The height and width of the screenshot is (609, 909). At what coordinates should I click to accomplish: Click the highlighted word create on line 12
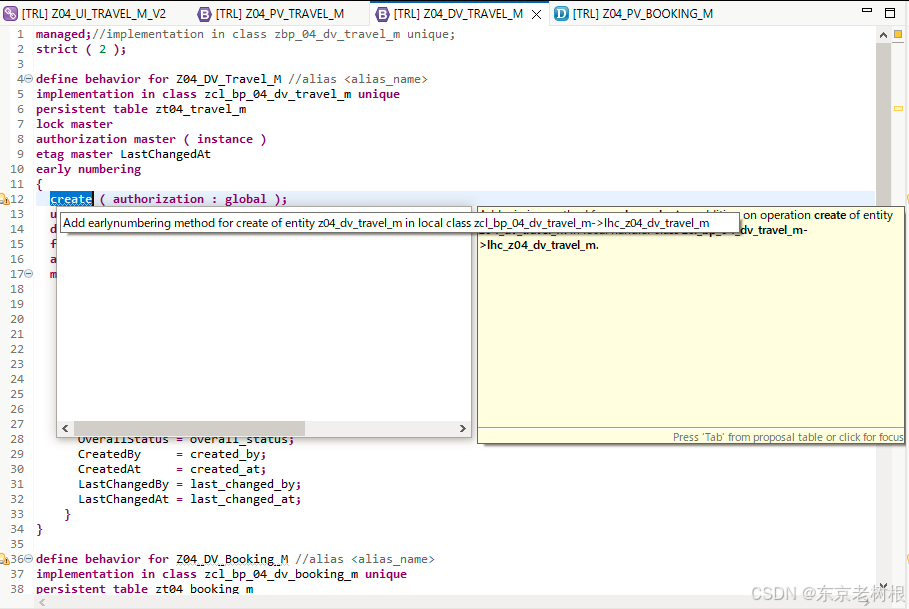(x=71, y=199)
